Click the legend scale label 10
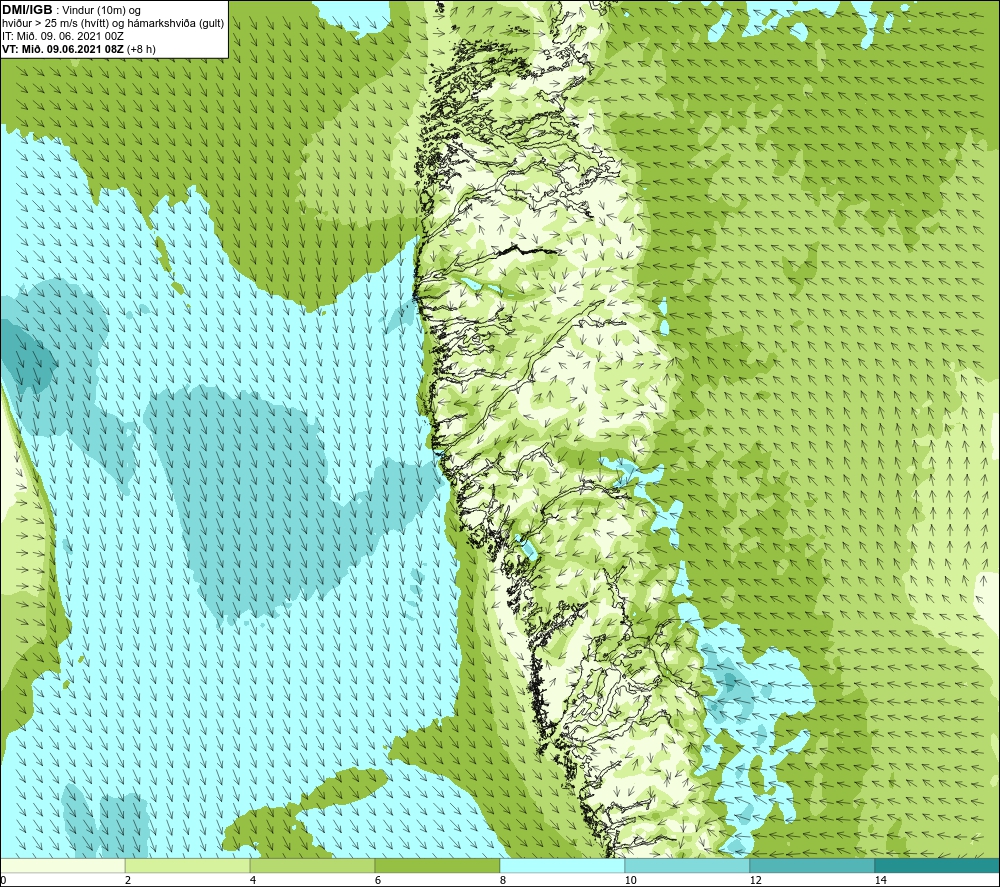 630,881
